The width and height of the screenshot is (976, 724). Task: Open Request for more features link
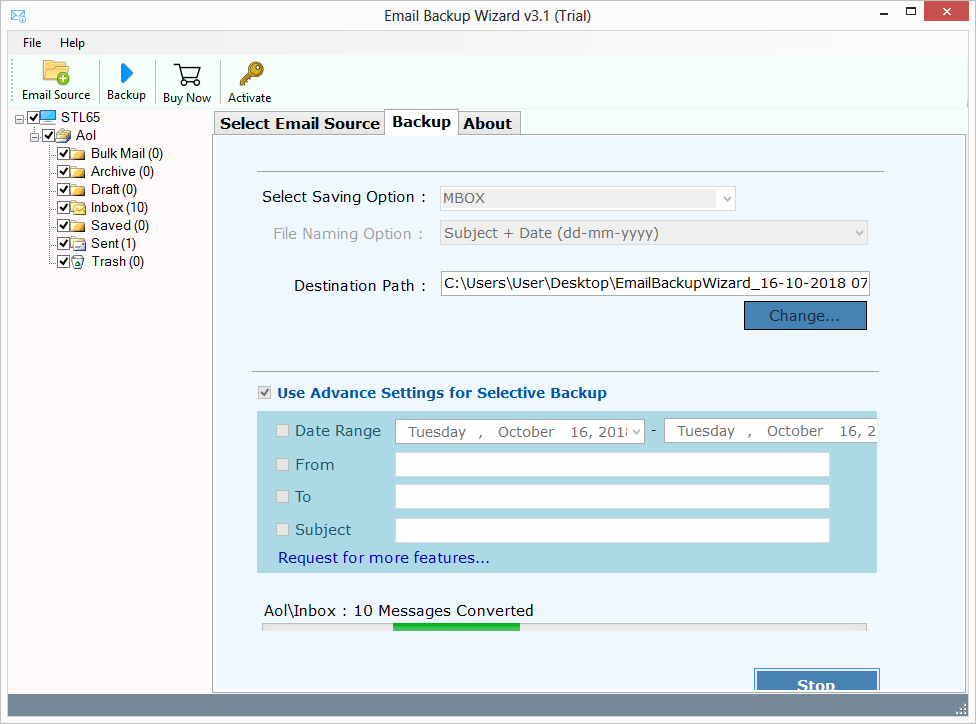tap(383, 558)
